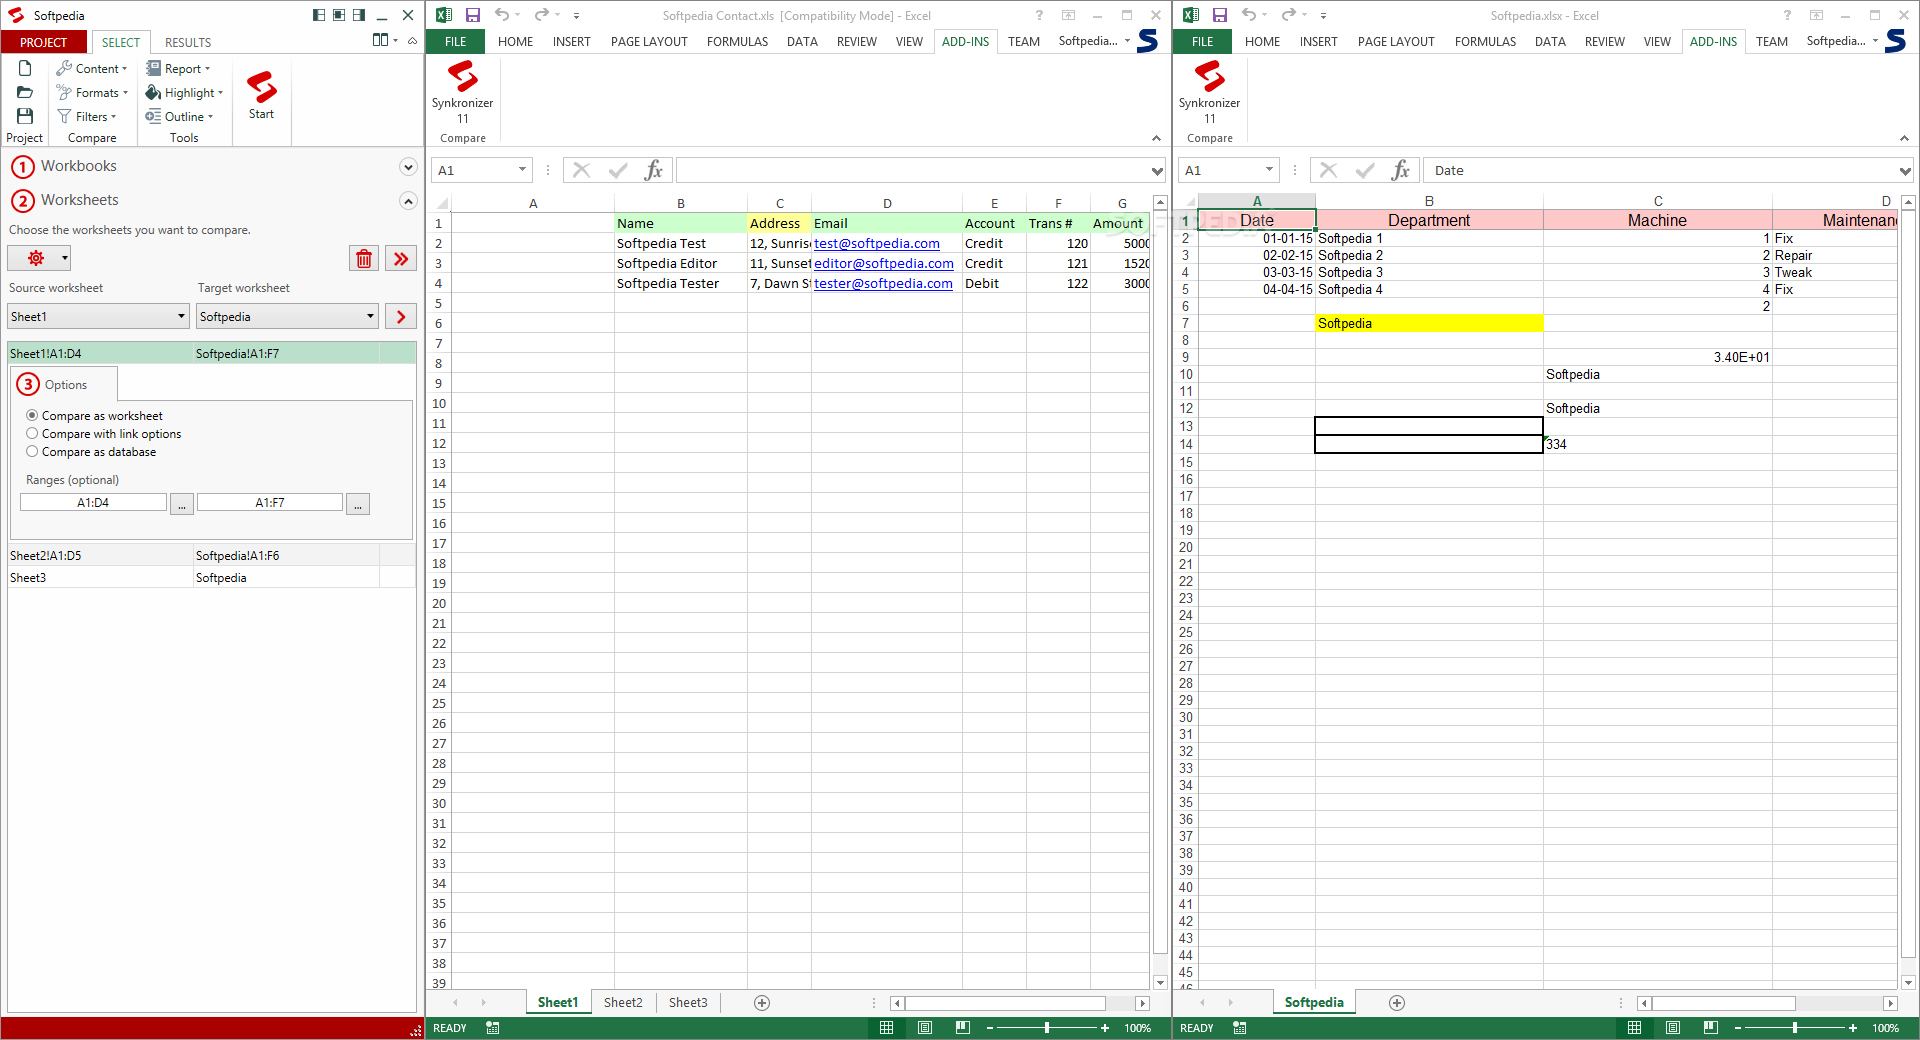Delete the selected worksheet pair with trash icon
The height and width of the screenshot is (1040, 1920).
pyautogui.click(x=364, y=258)
